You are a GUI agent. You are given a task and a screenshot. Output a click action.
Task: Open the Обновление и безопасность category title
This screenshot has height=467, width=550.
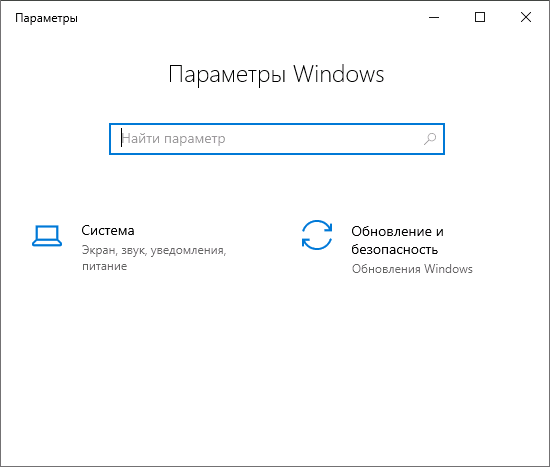[x=397, y=240]
